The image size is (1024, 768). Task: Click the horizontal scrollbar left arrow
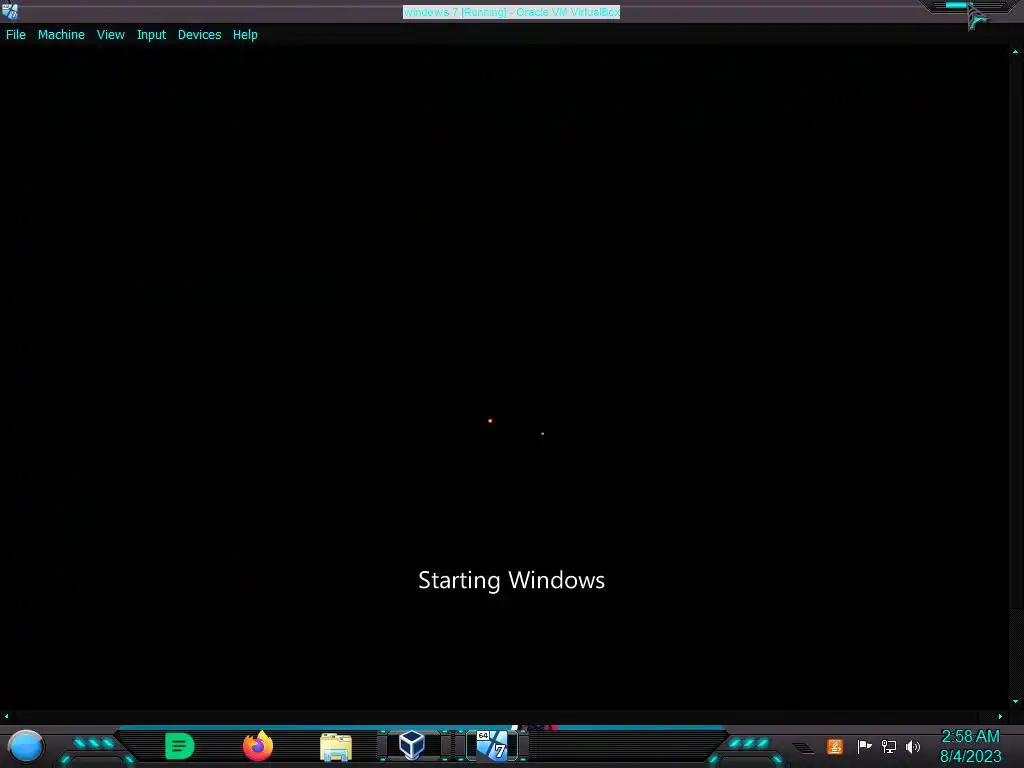point(7,716)
